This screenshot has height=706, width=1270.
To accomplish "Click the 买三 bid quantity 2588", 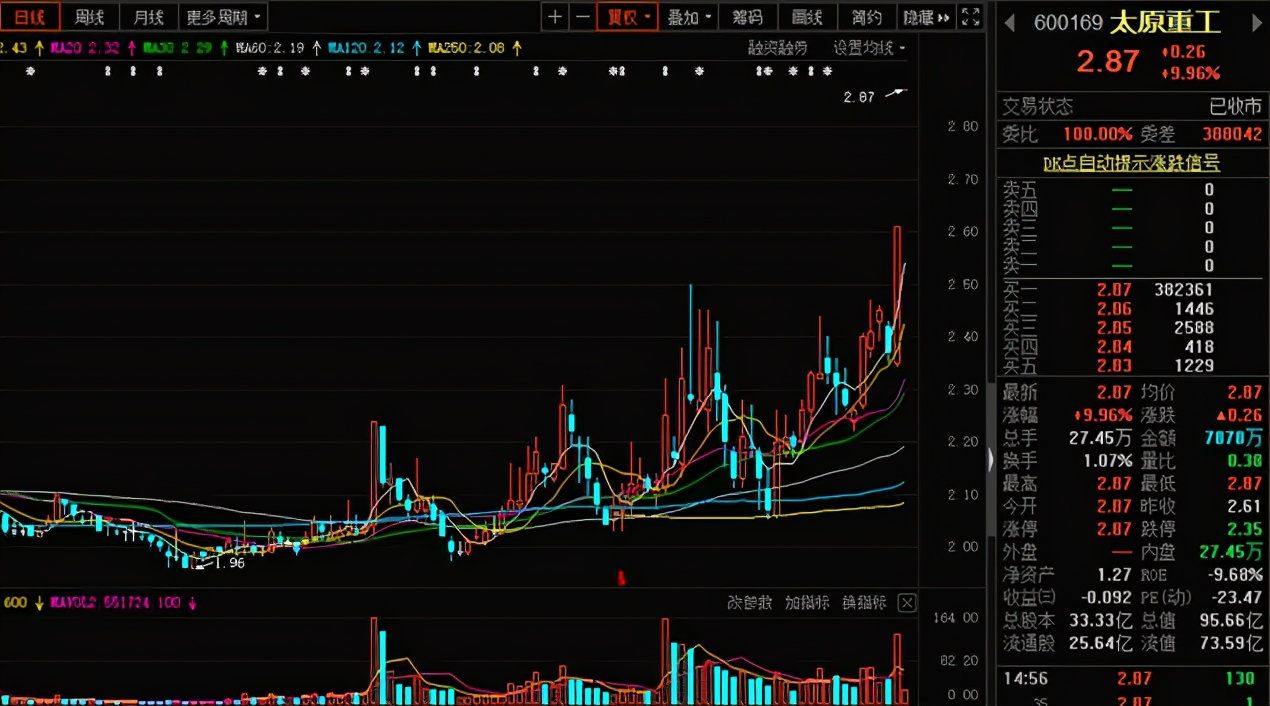I will point(1193,327).
